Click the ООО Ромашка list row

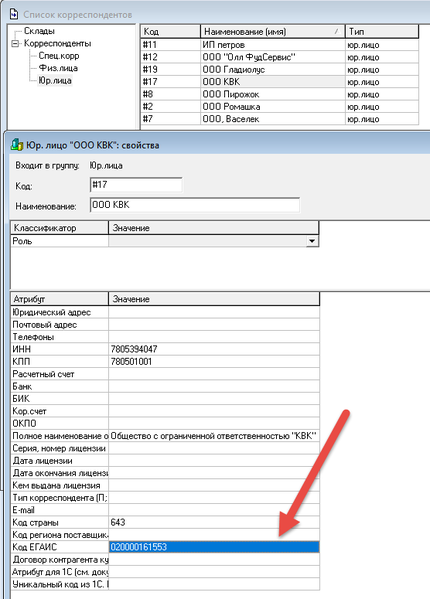point(280,107)
